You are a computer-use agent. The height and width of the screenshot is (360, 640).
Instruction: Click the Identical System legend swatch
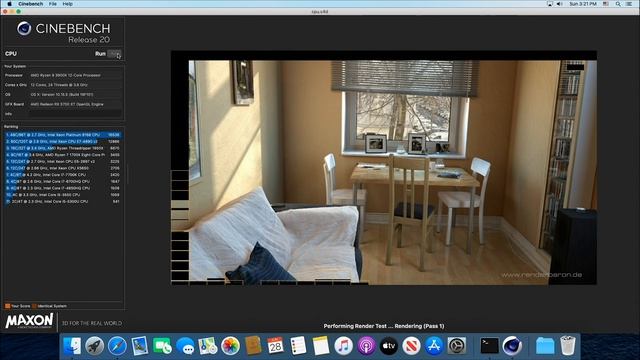pyautogui.click(x=34, y=306)
